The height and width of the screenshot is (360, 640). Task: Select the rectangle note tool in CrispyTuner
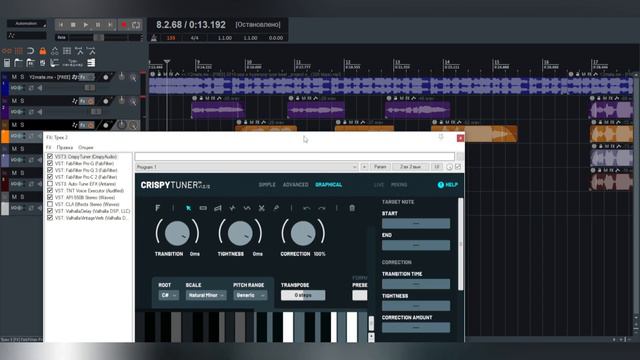coord(203,208)
